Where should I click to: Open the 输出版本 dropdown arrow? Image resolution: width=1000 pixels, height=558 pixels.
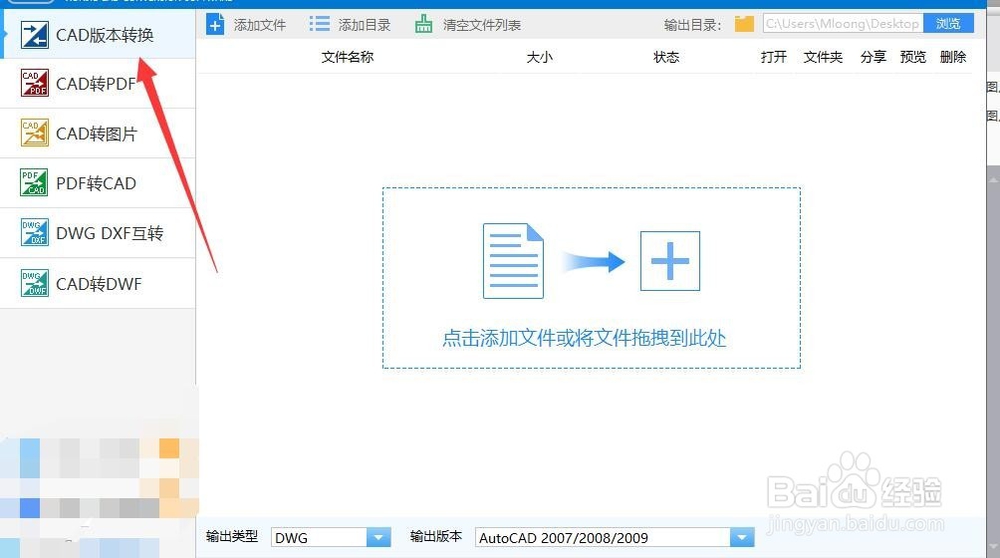coord(742,538)
